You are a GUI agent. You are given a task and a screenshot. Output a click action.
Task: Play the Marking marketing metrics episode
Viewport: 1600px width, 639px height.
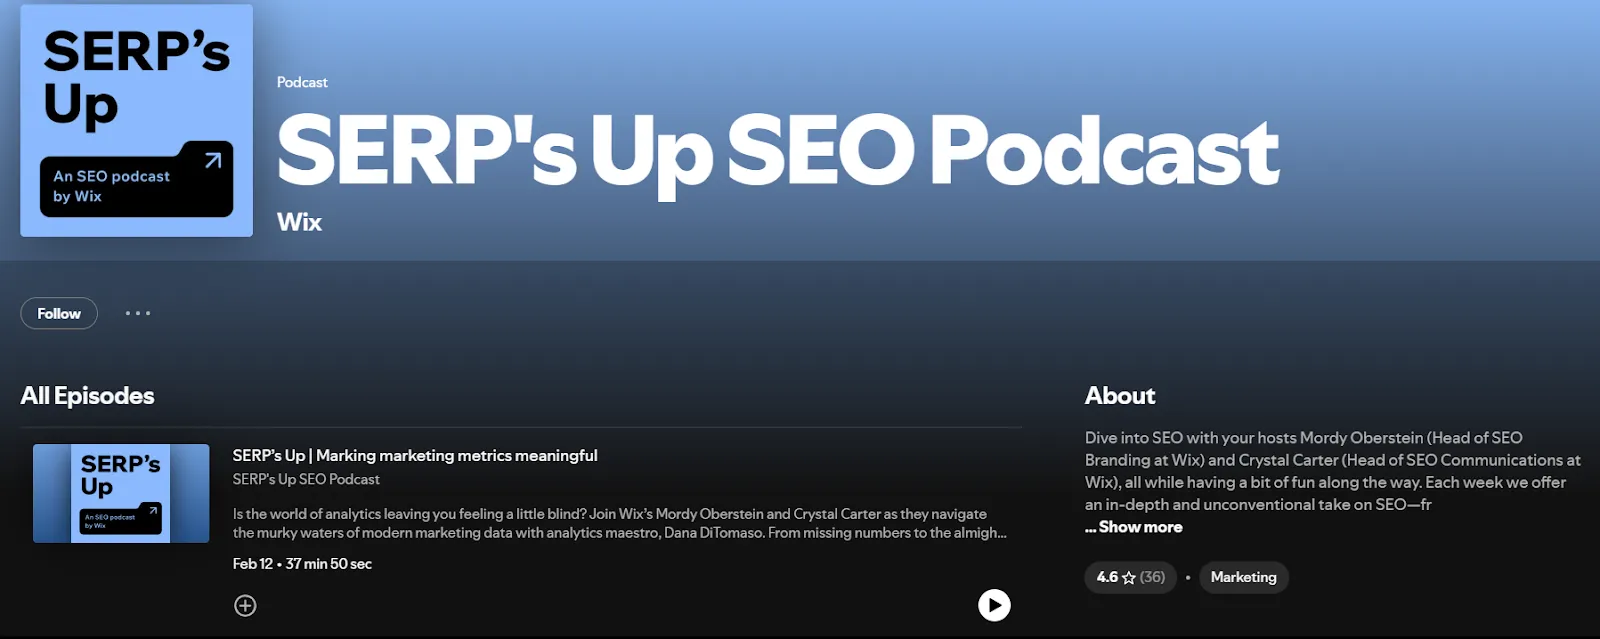(x=994, y=605)
